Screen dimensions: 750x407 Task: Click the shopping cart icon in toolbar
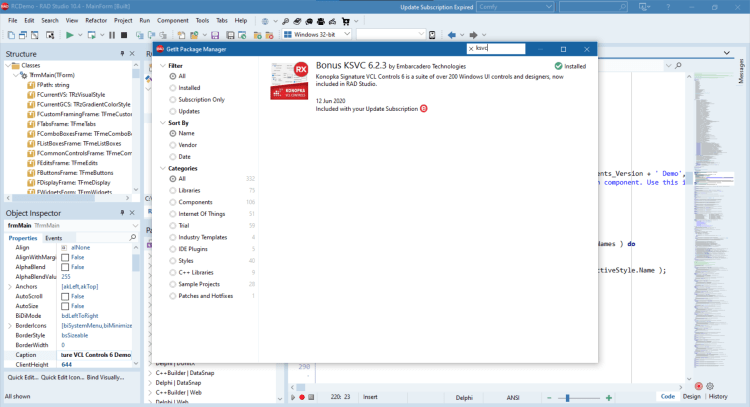pyautogui.click(x=345, y=21)
